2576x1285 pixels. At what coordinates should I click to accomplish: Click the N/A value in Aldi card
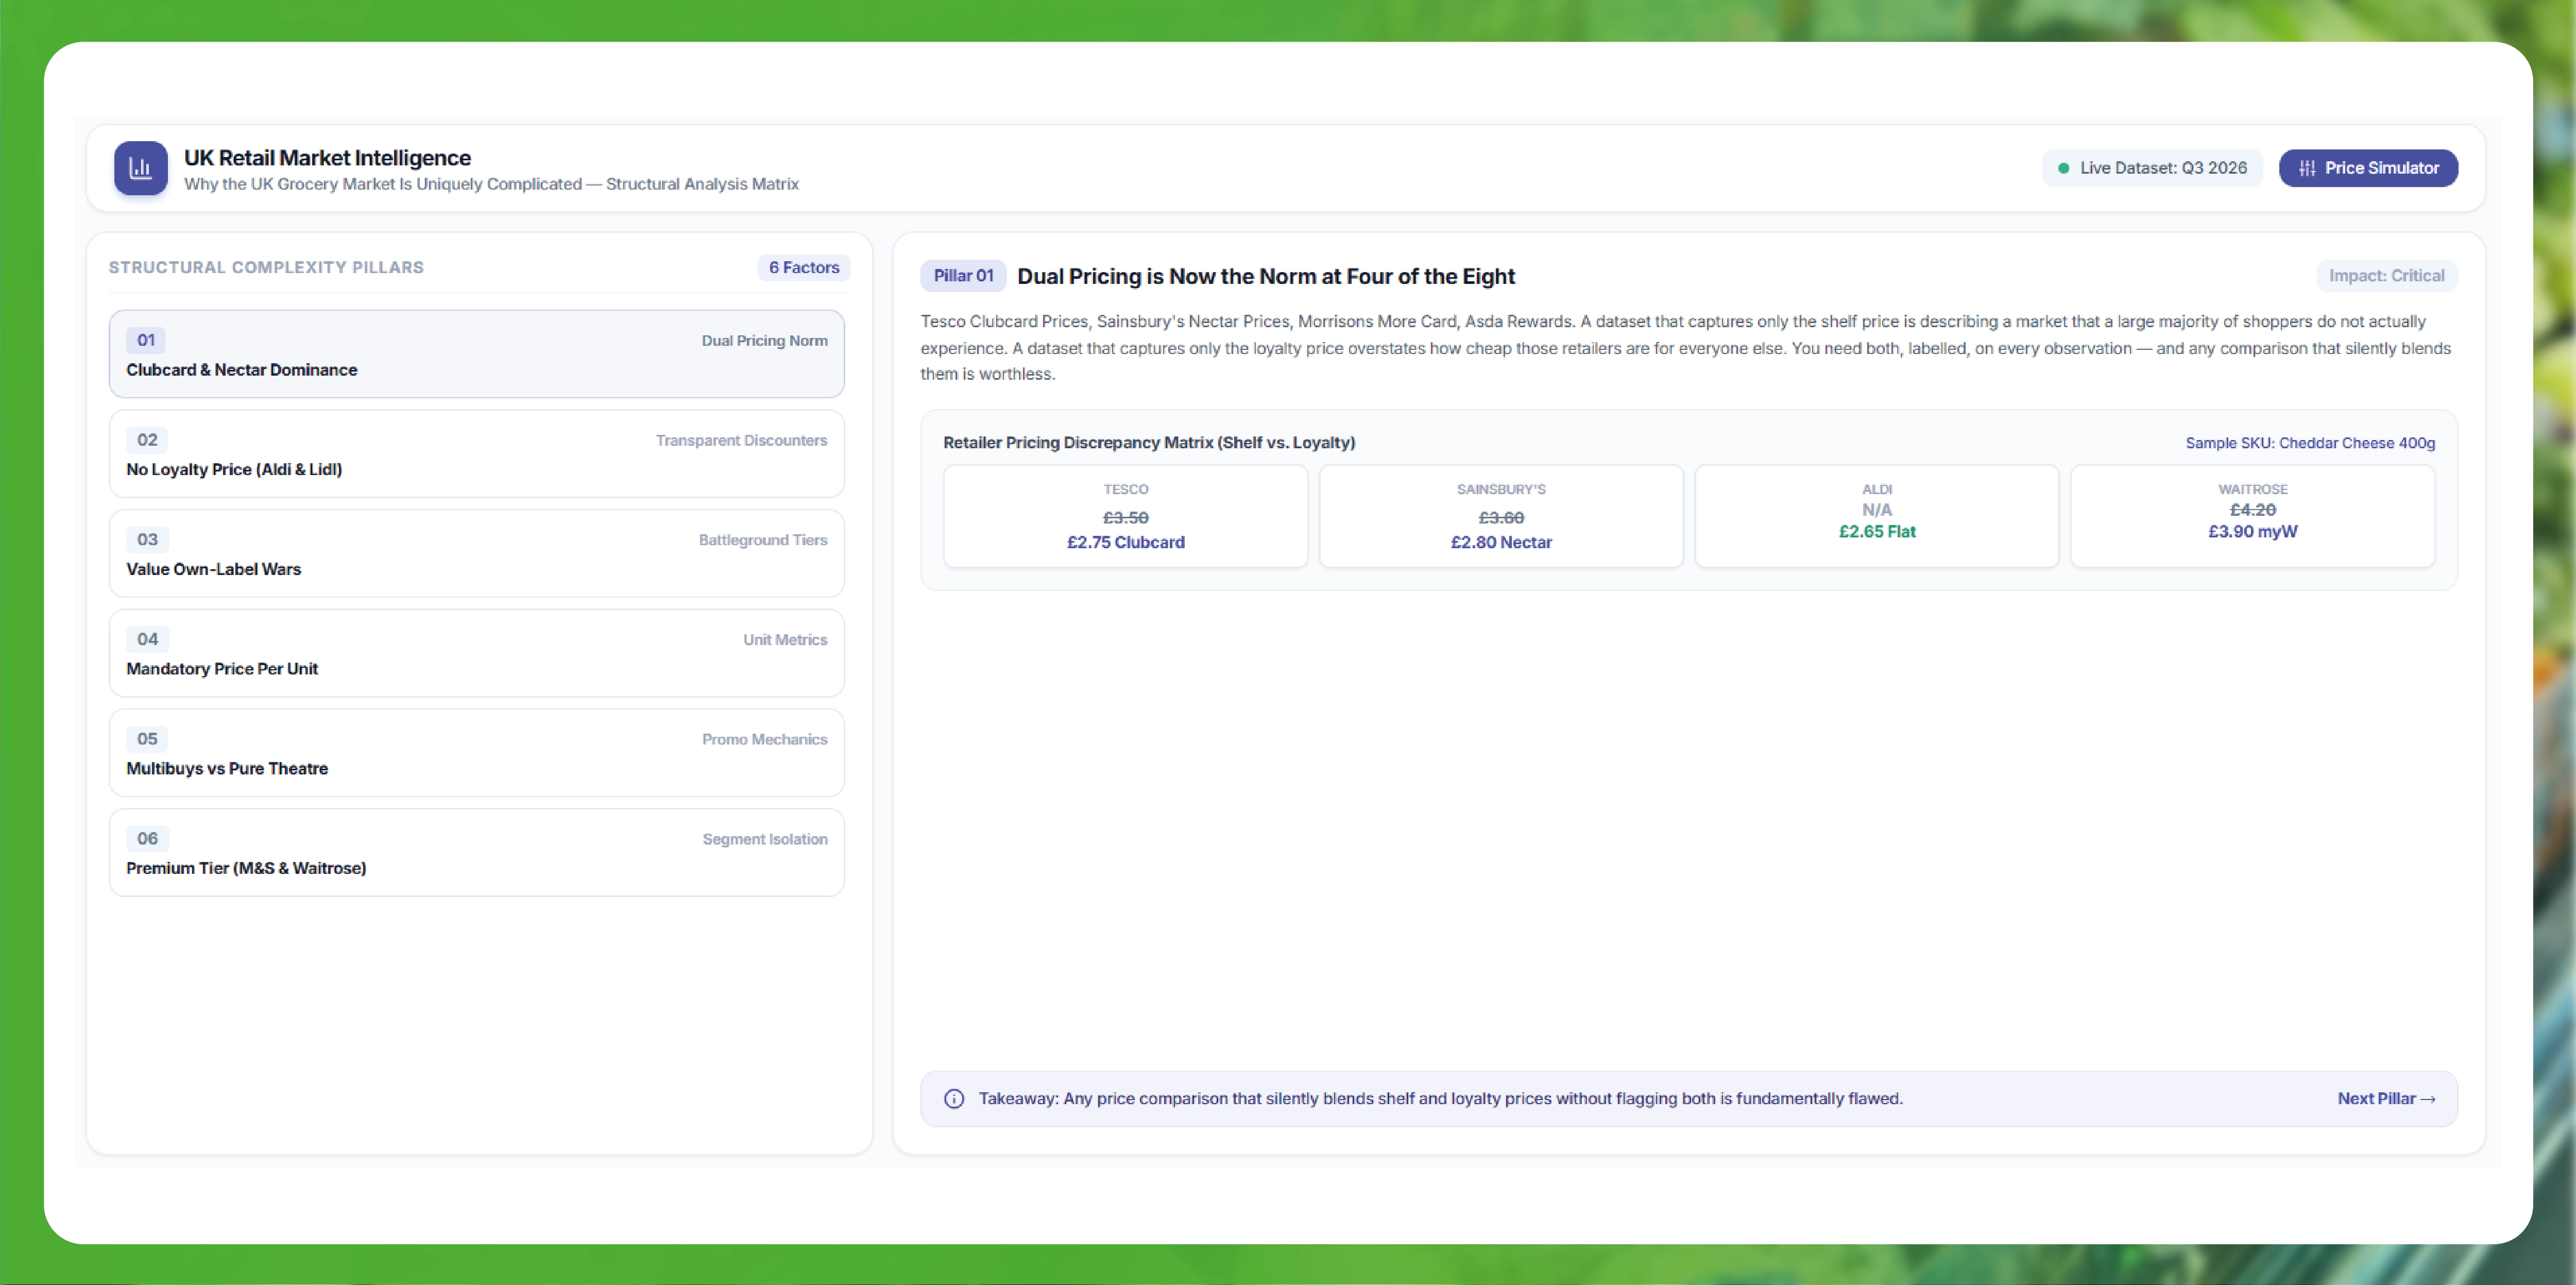click(1877, 510)
